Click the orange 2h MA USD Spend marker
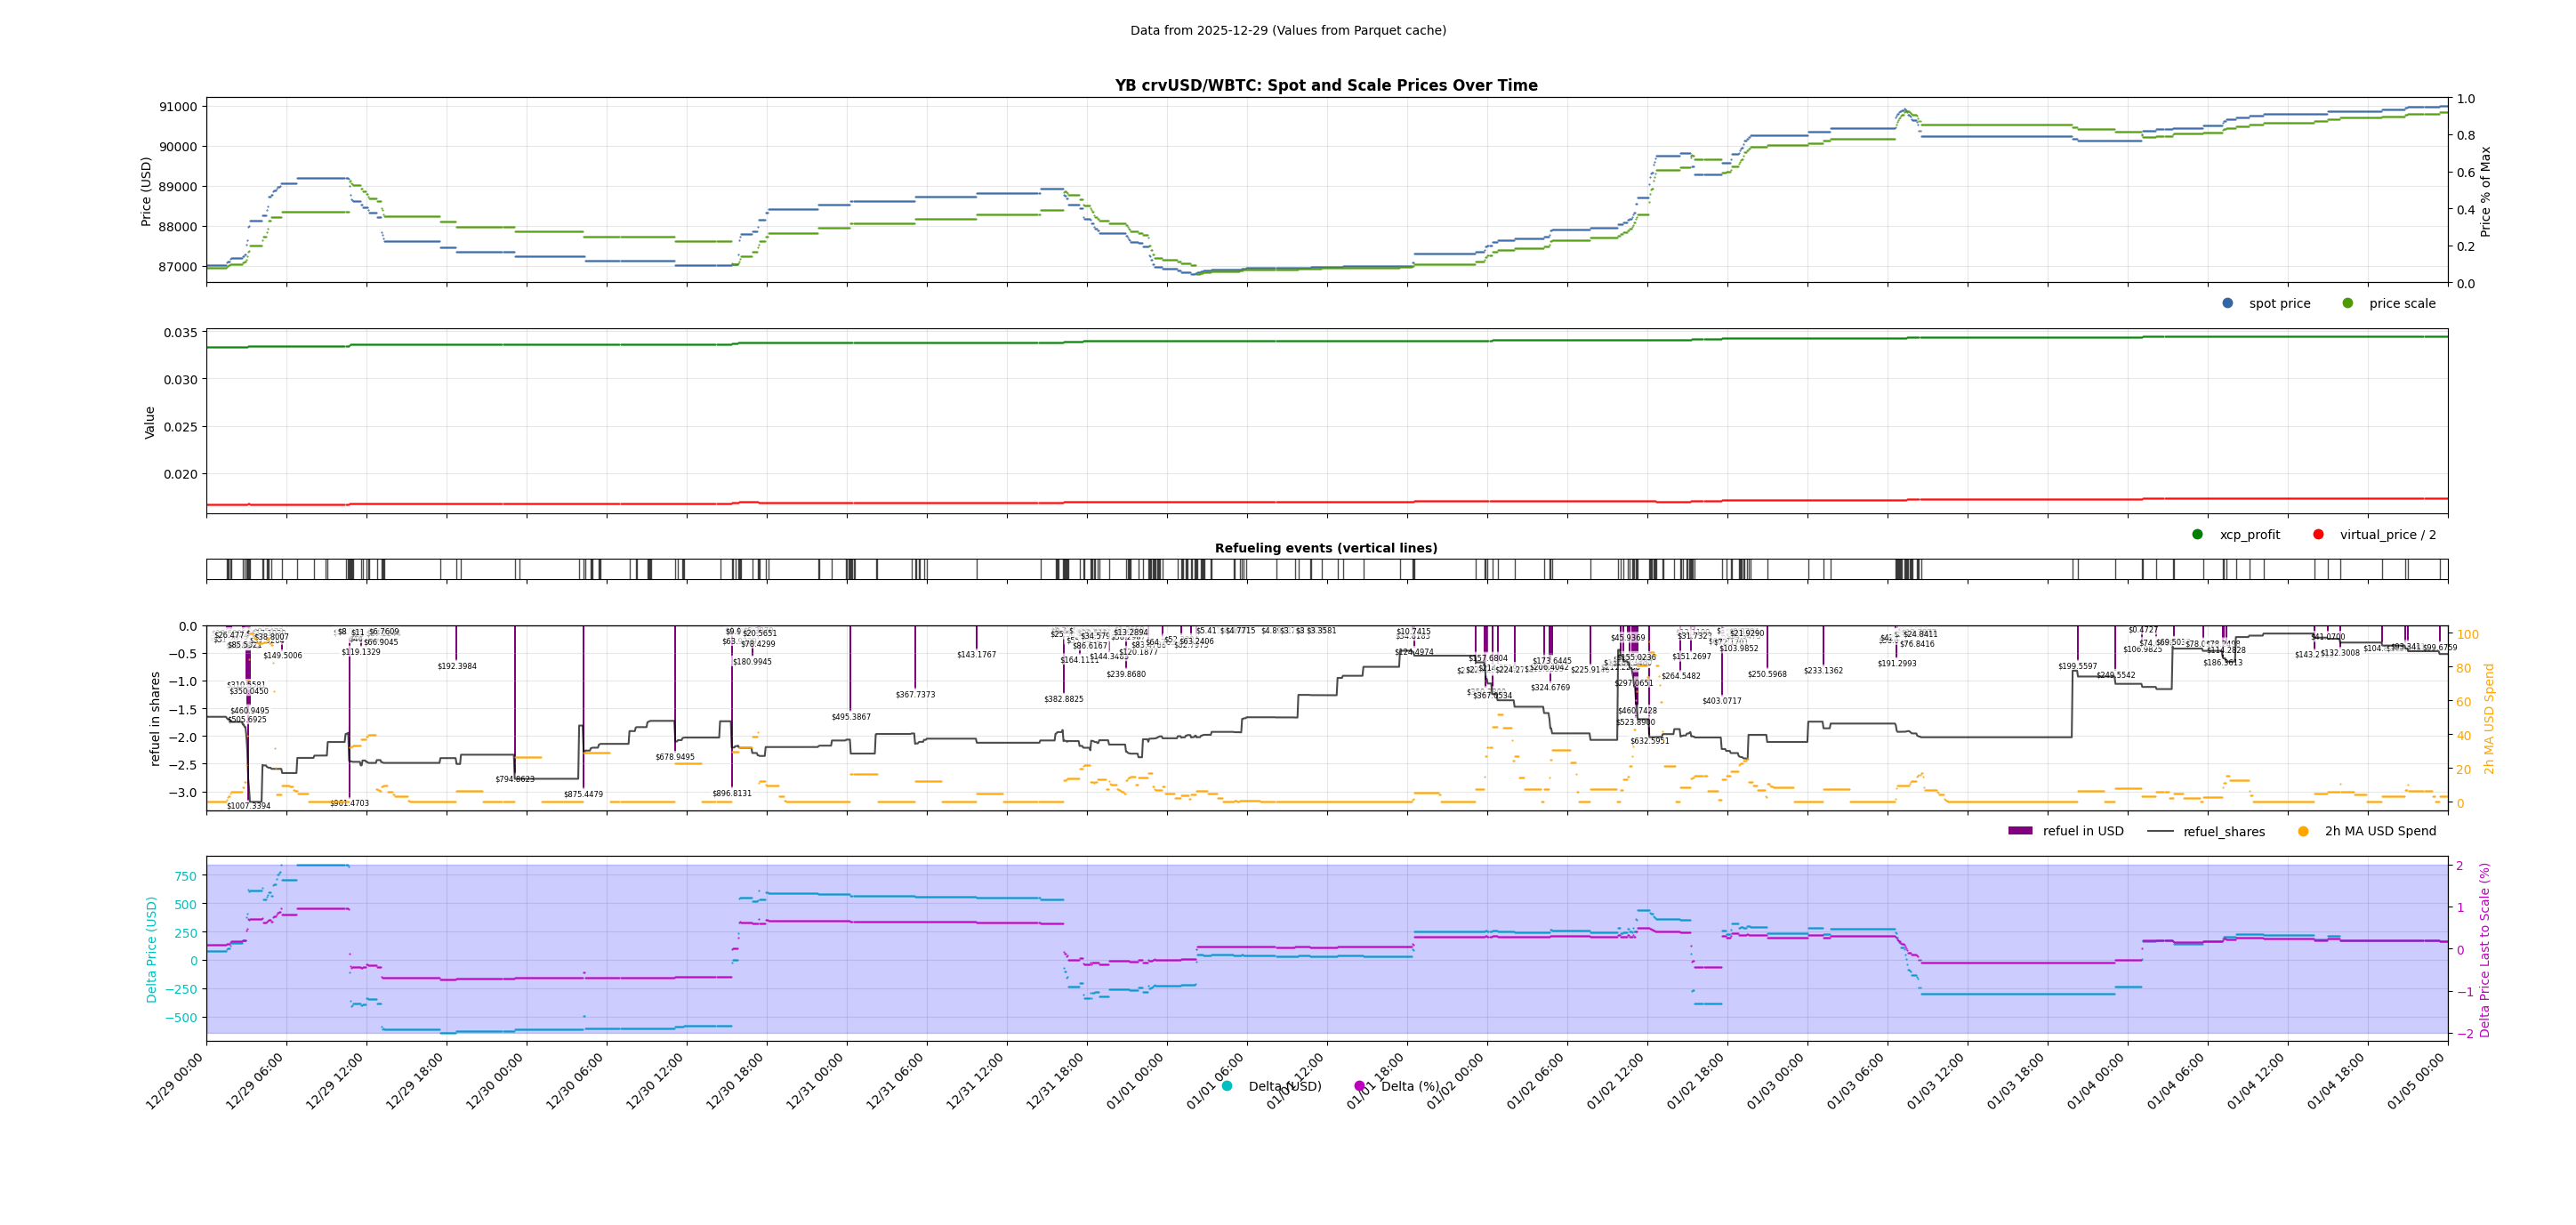Screen dimensions: 2576x1225 2303,831
